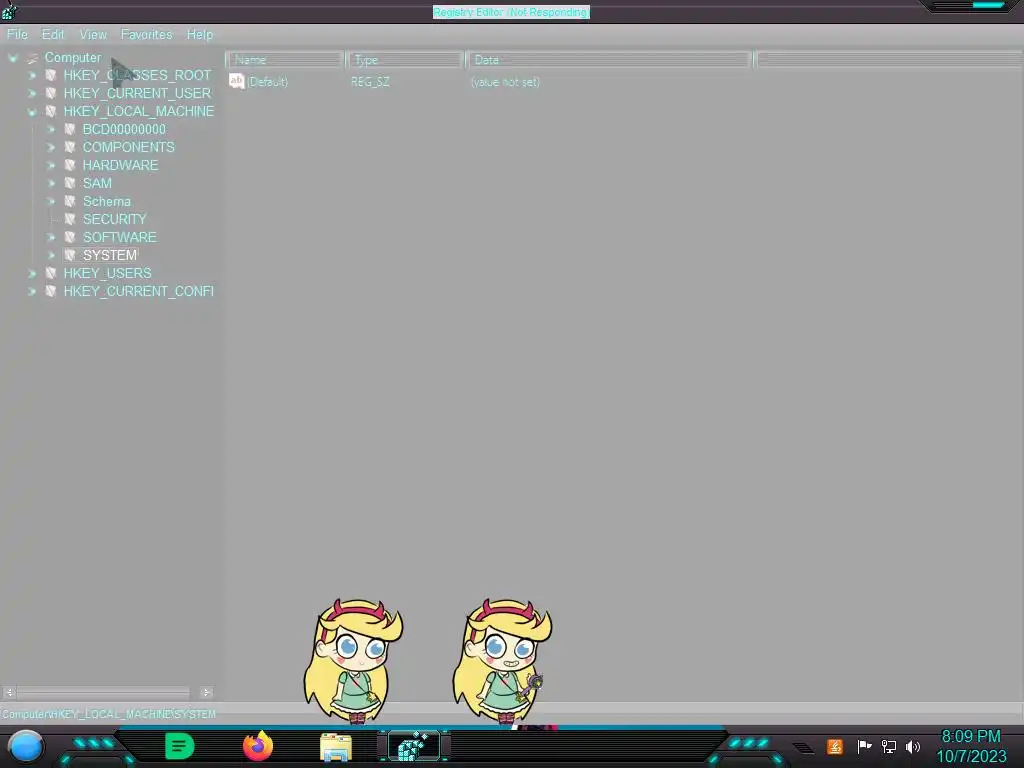Image resolution: width=1024 pixels, height=768 pixels.
Task: Open the Favorites menu
Action: (146, 35)
